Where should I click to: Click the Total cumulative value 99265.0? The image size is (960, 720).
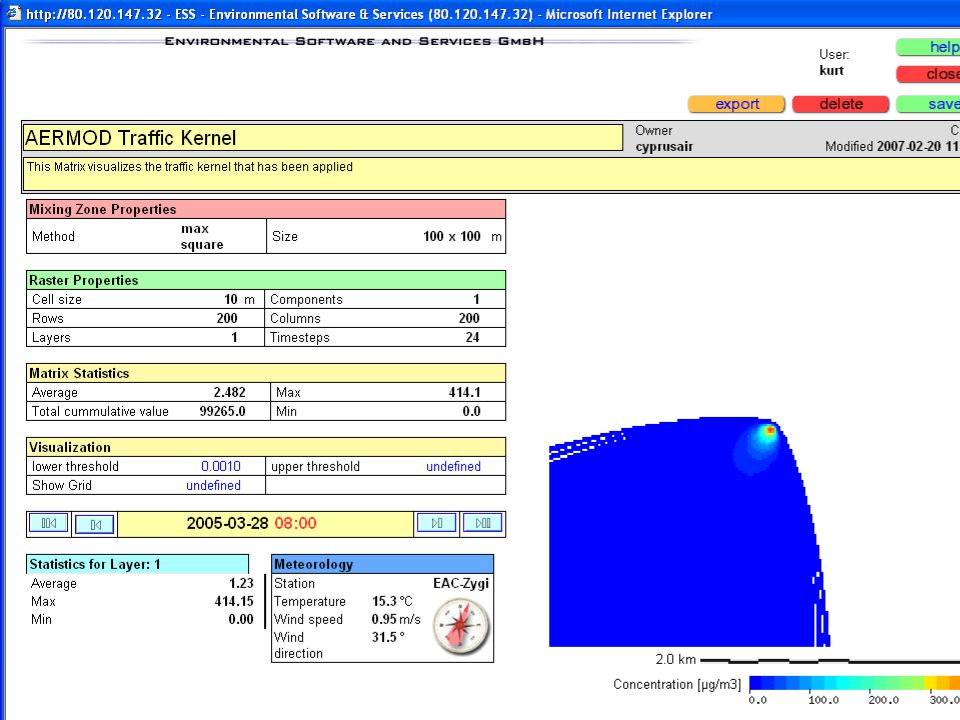click(223, 411)
